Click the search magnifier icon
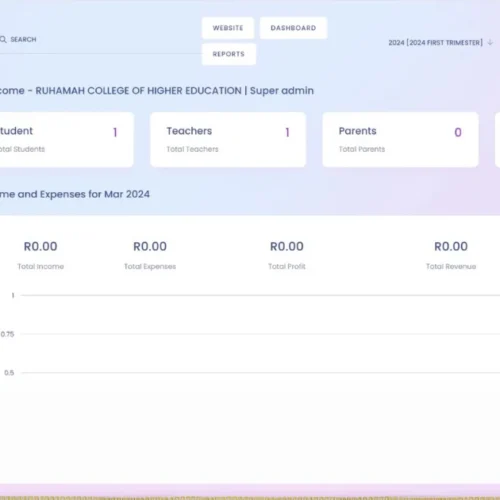The image size is (500, 500). [x=3, y=40]
